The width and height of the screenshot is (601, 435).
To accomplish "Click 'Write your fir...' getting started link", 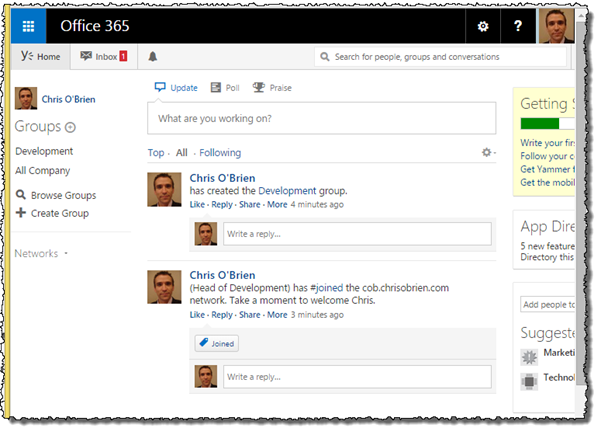I will point(547,143).
